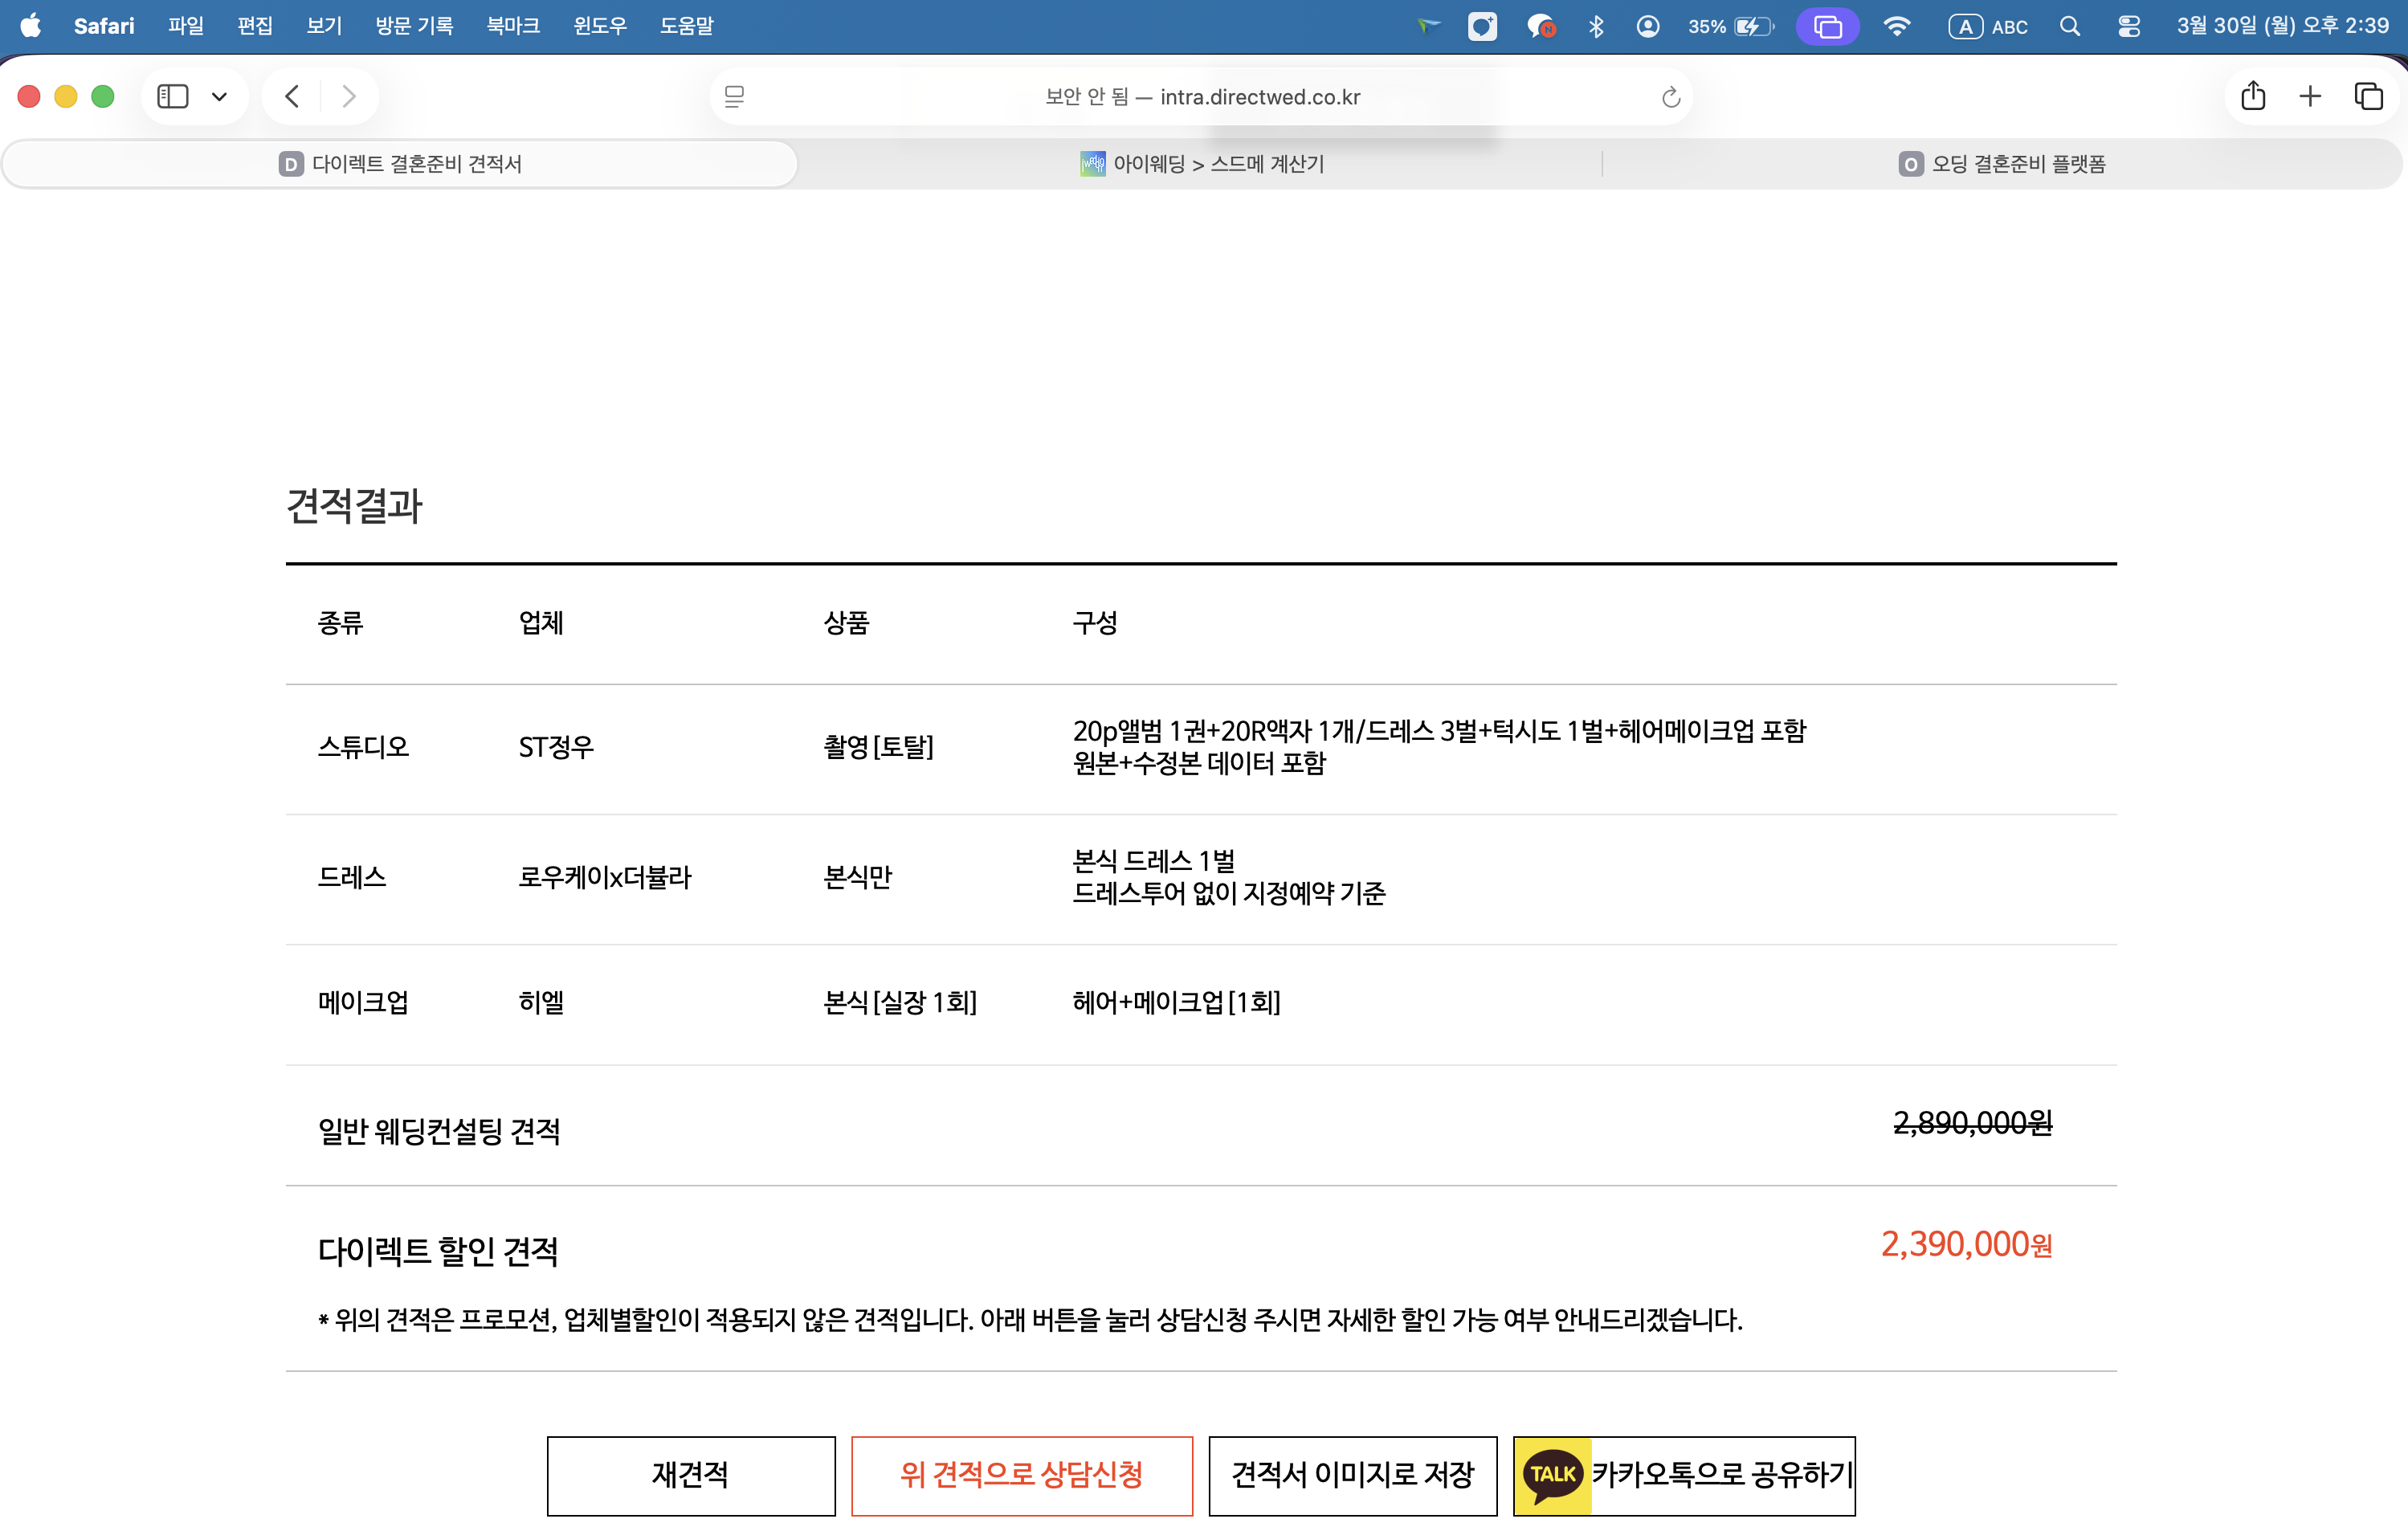Click the forward navigation arrow
The image size is (2408, 1523).
(x=348, y=96)
